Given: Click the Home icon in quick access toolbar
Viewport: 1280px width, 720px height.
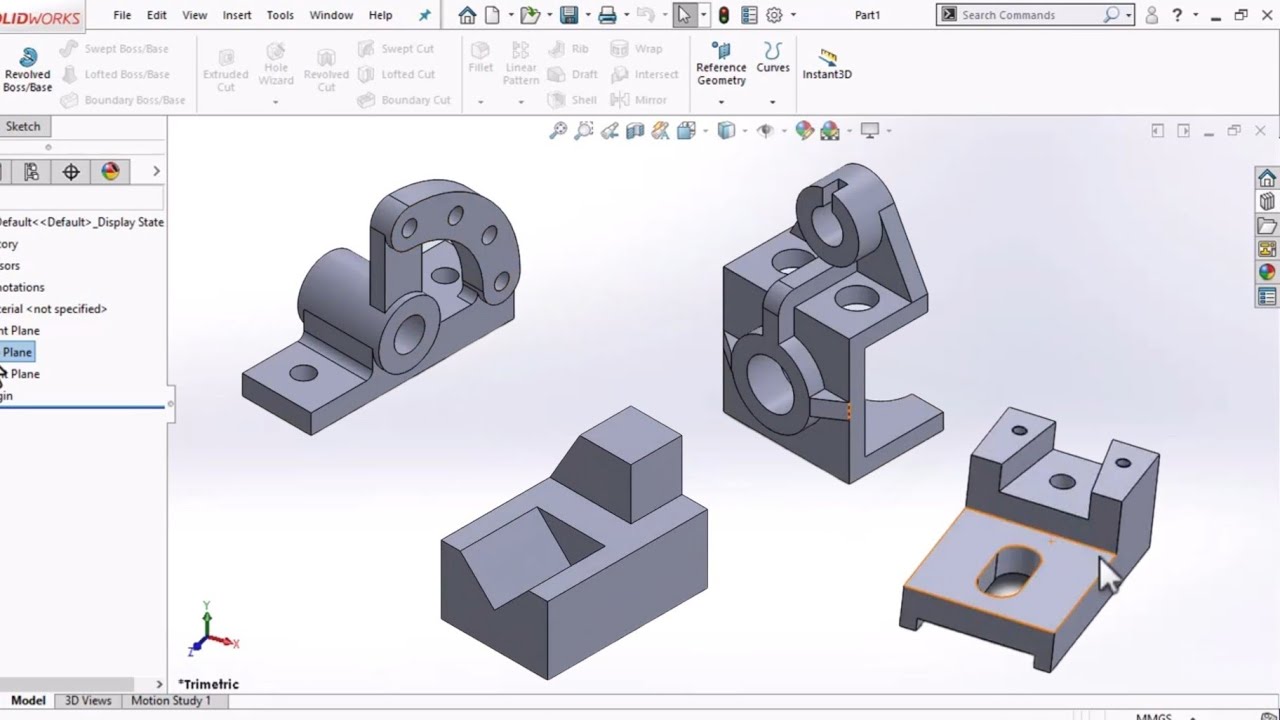Looking at the screenshot, I should [467, 15].
